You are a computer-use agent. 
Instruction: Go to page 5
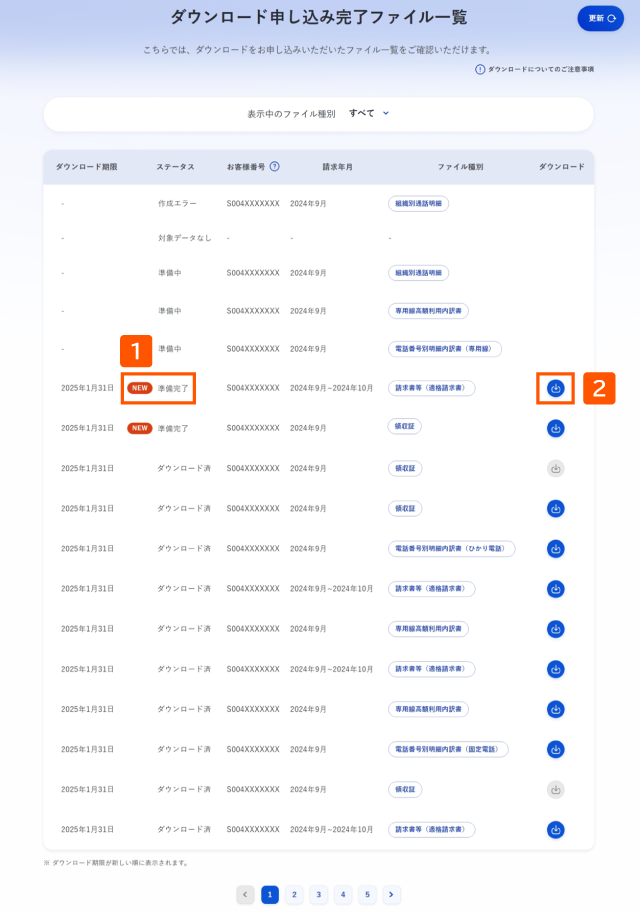(367, 895)
